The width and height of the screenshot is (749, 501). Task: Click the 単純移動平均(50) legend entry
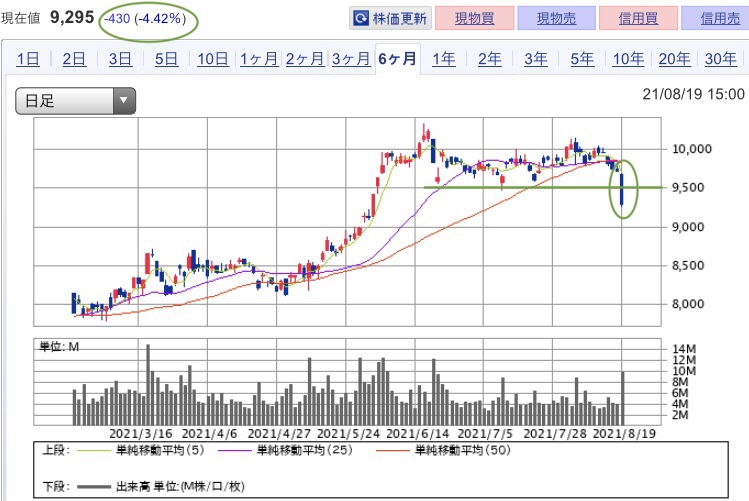point(443,450)
